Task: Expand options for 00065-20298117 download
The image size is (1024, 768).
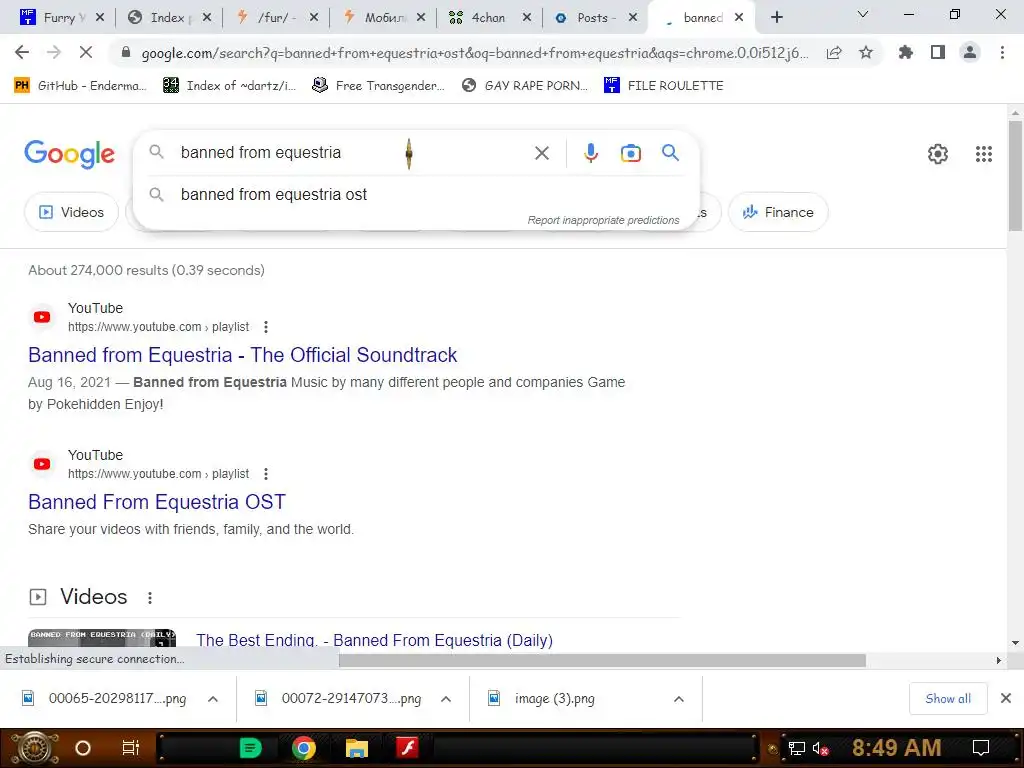Action: [213, 699]
